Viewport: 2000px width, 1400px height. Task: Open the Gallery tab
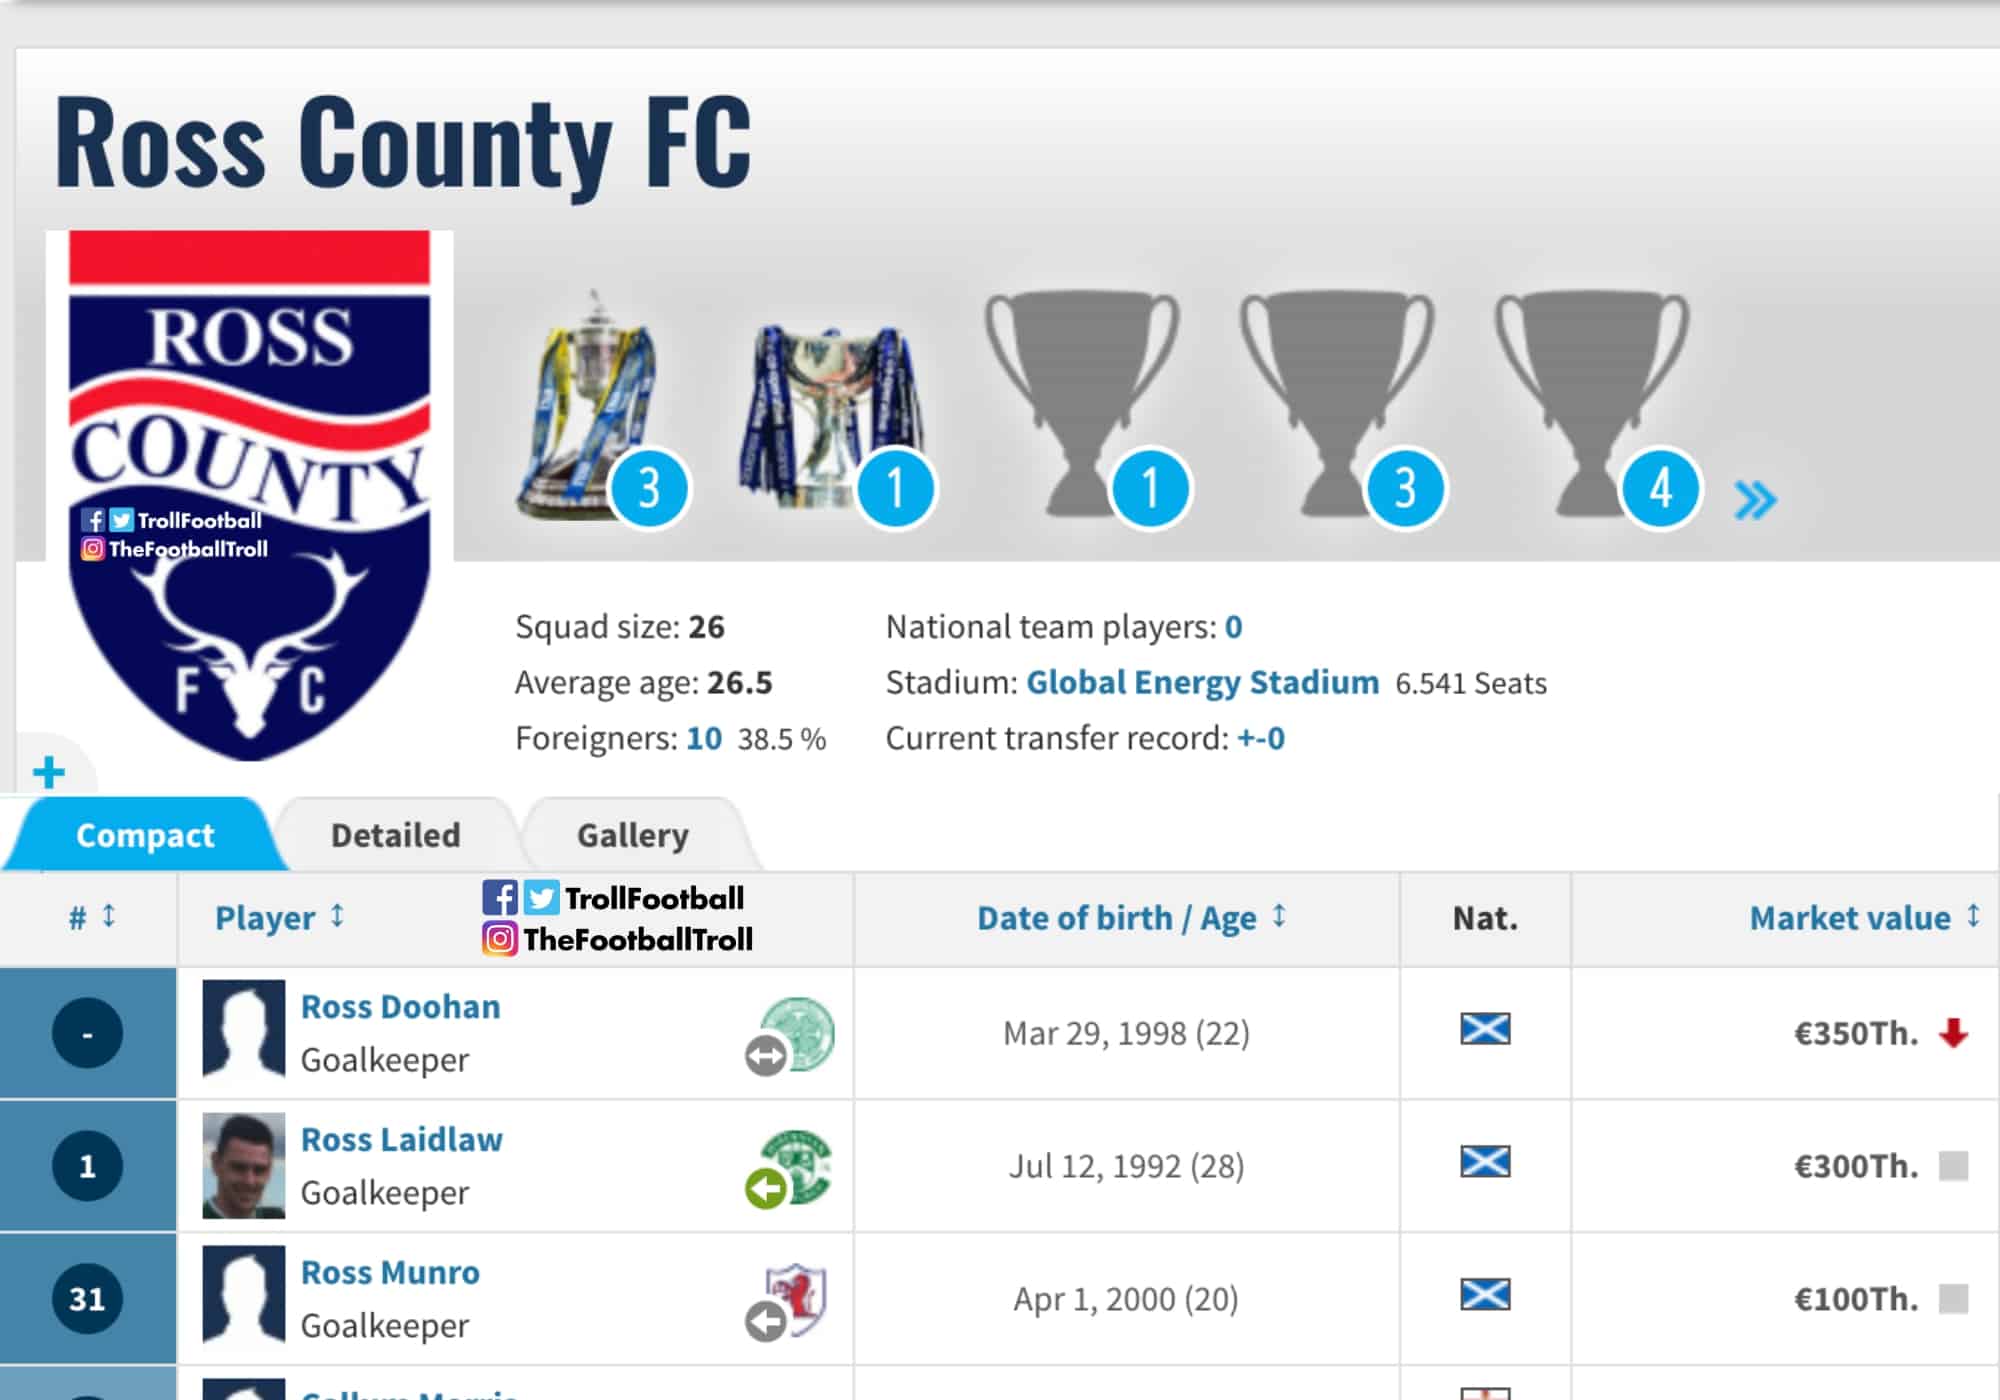pyautogui.click(x=633, y=835)
